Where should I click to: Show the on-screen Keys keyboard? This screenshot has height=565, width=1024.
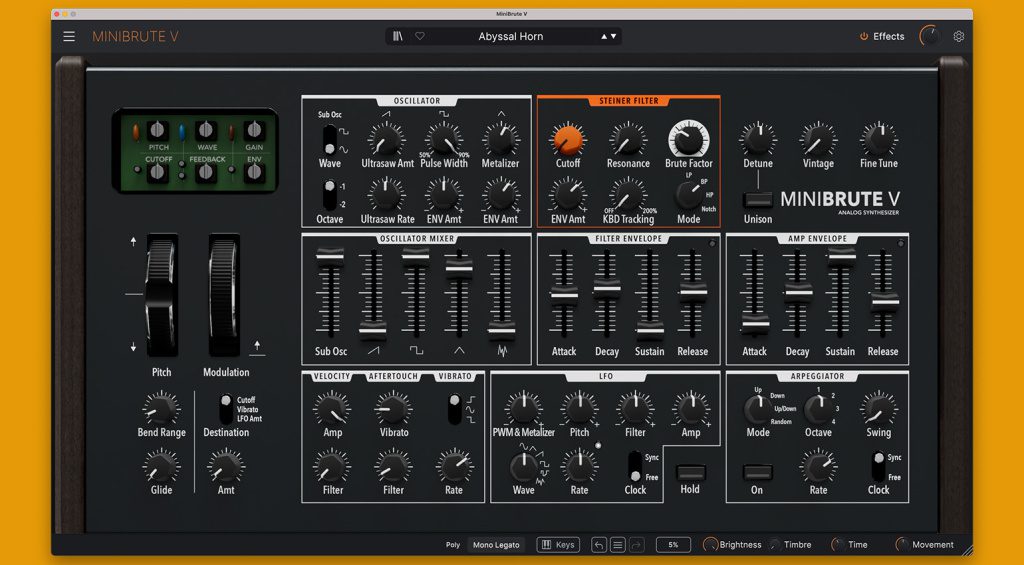point(558,545)
